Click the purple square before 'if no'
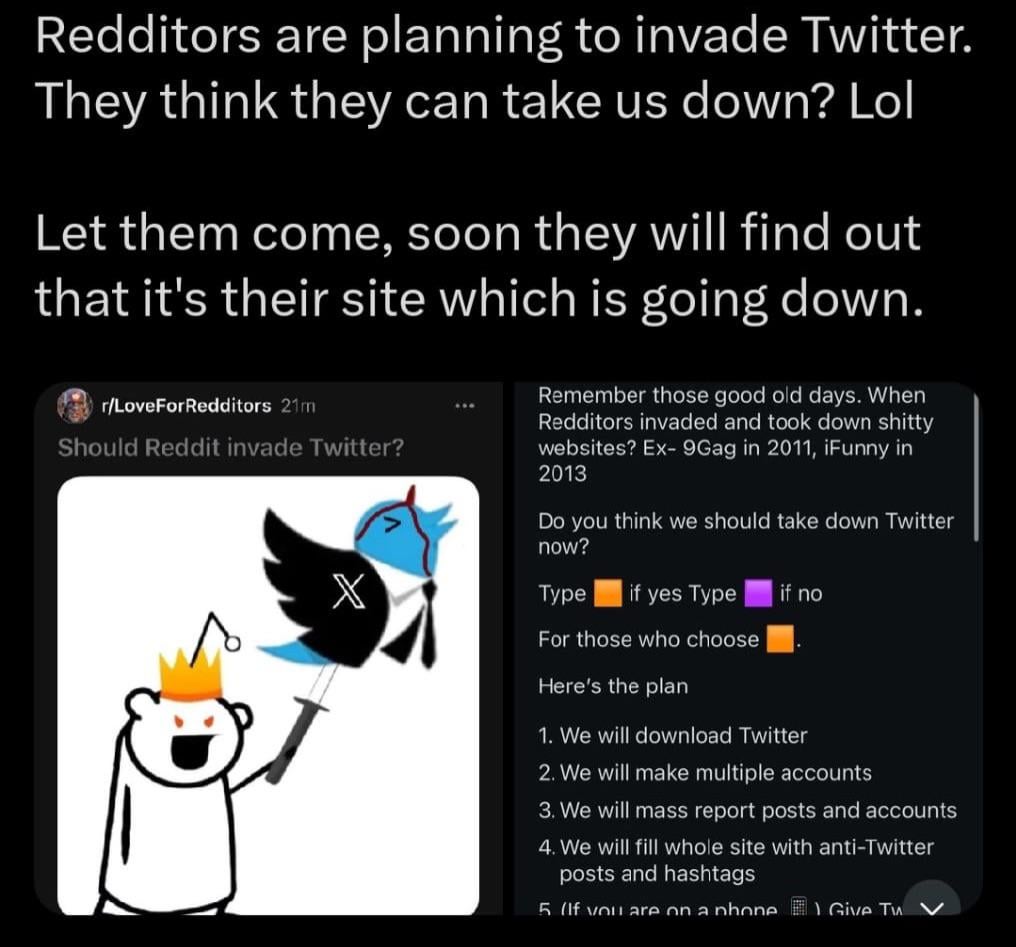The height and width of the screenshot is (947, 1016). tap(758, 593)
